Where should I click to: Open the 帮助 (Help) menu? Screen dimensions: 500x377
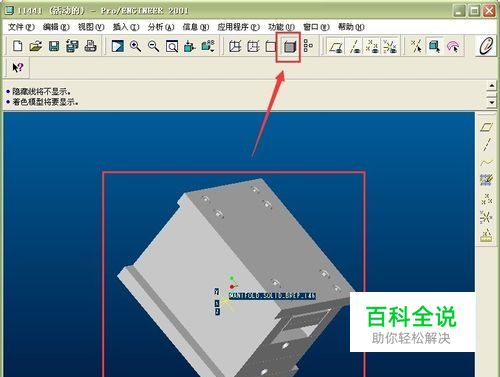[351, 27]
